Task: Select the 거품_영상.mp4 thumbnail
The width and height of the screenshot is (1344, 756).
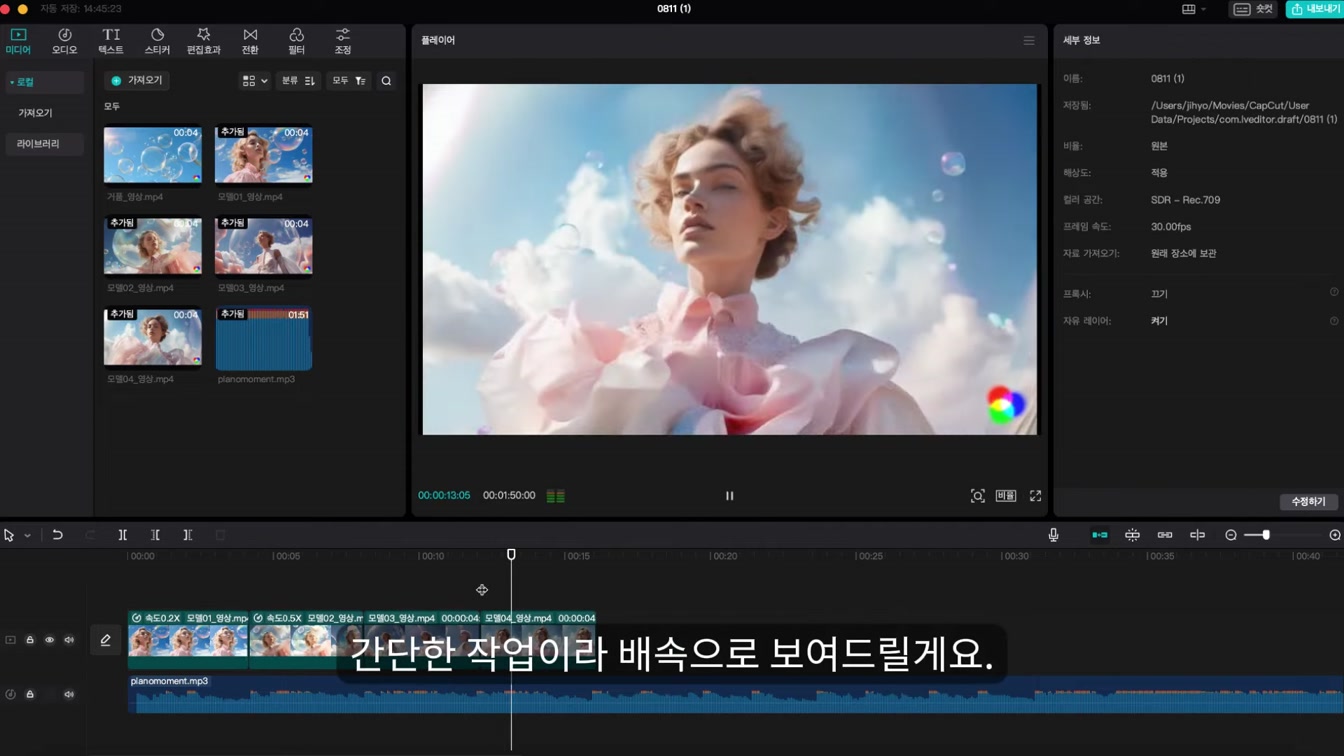Action: click(152, 155)
